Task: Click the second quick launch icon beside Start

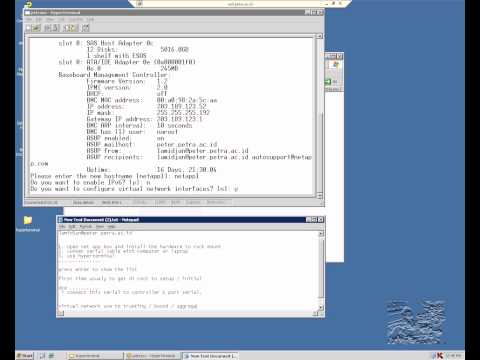Action: [52, 356]
